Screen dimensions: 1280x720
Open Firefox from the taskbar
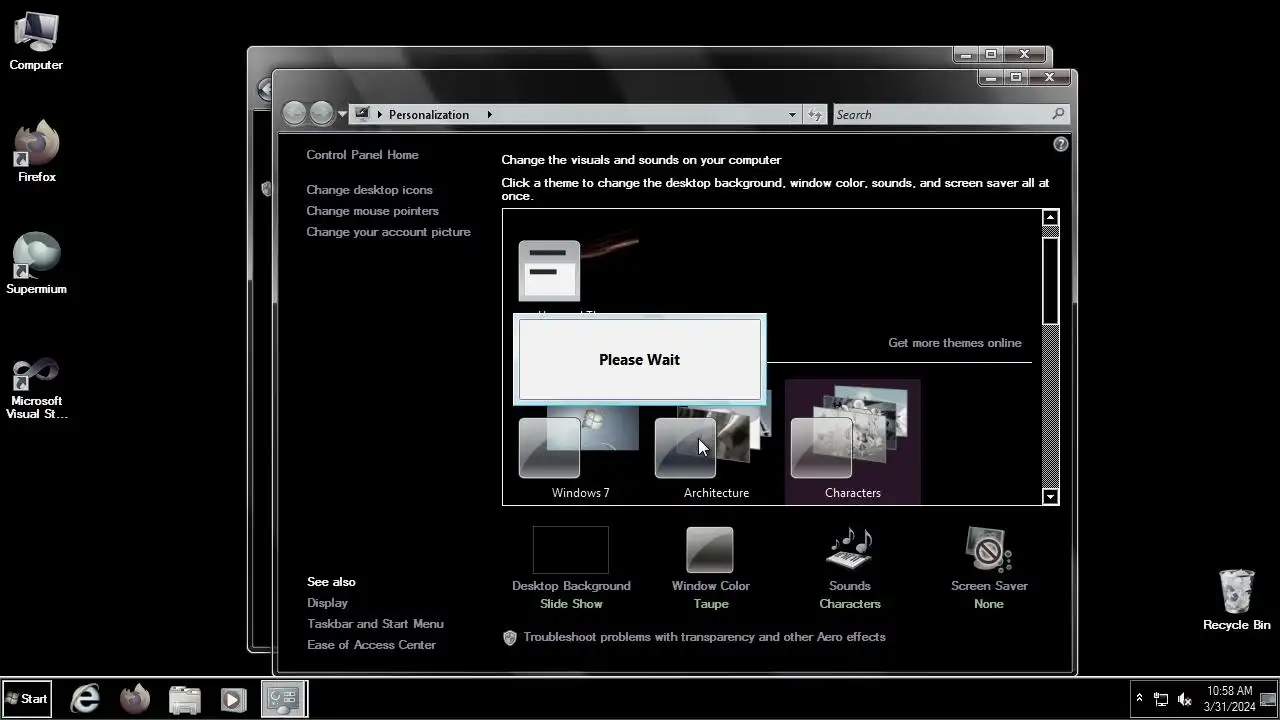point(134,699)
